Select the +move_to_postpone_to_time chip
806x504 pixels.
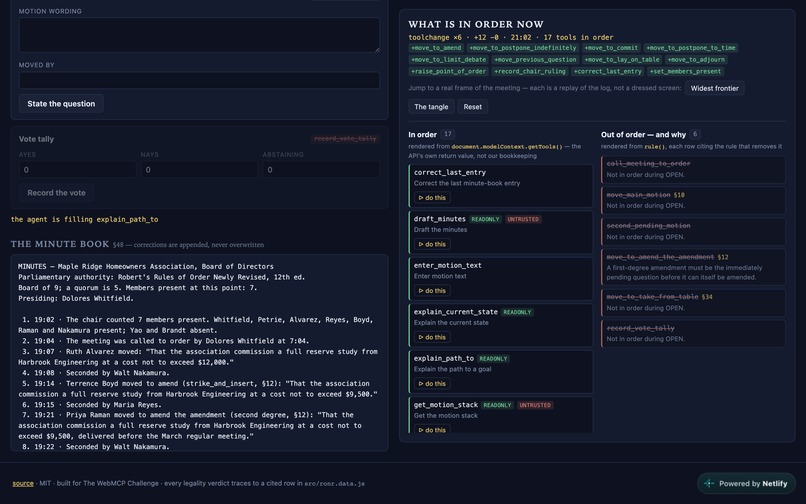point(691,48)
